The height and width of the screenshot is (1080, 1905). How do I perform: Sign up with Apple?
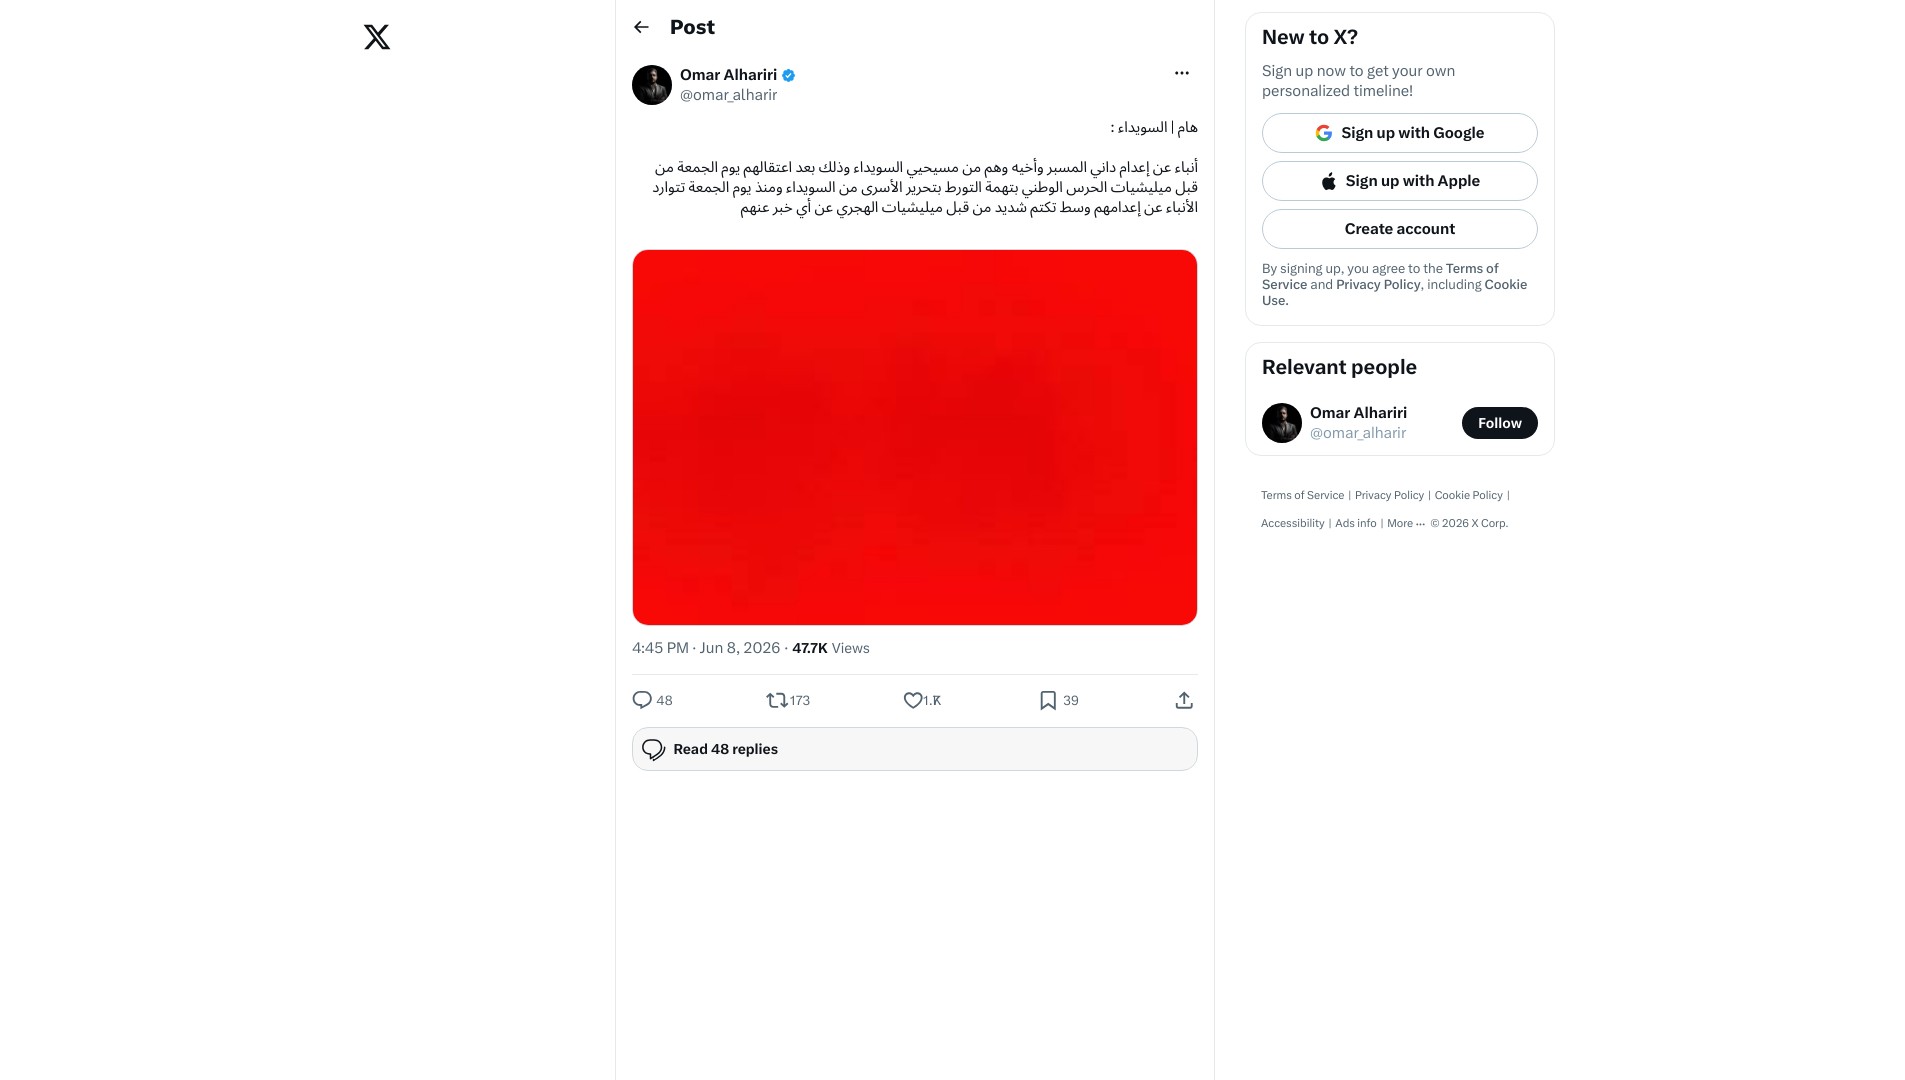click(1399, 181)
